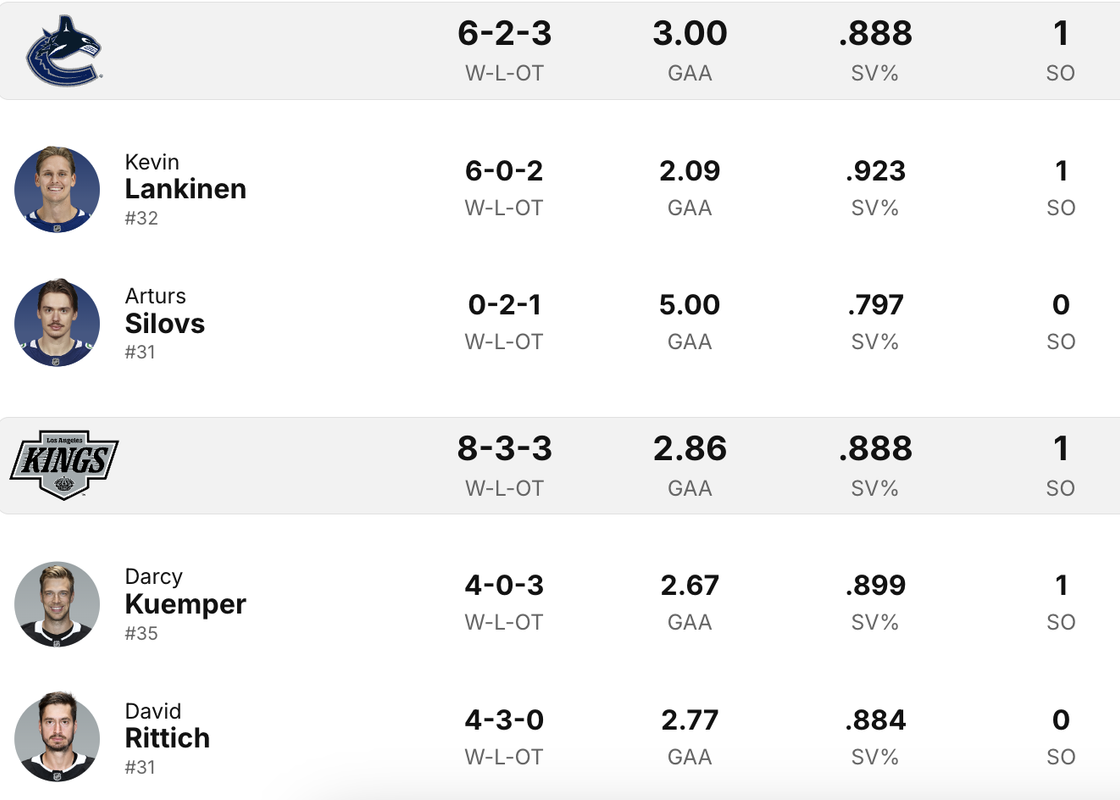Open Darcy Kuemper's headshot photo
Viewport: 1120px width, 800px height.
click(57, 604)
